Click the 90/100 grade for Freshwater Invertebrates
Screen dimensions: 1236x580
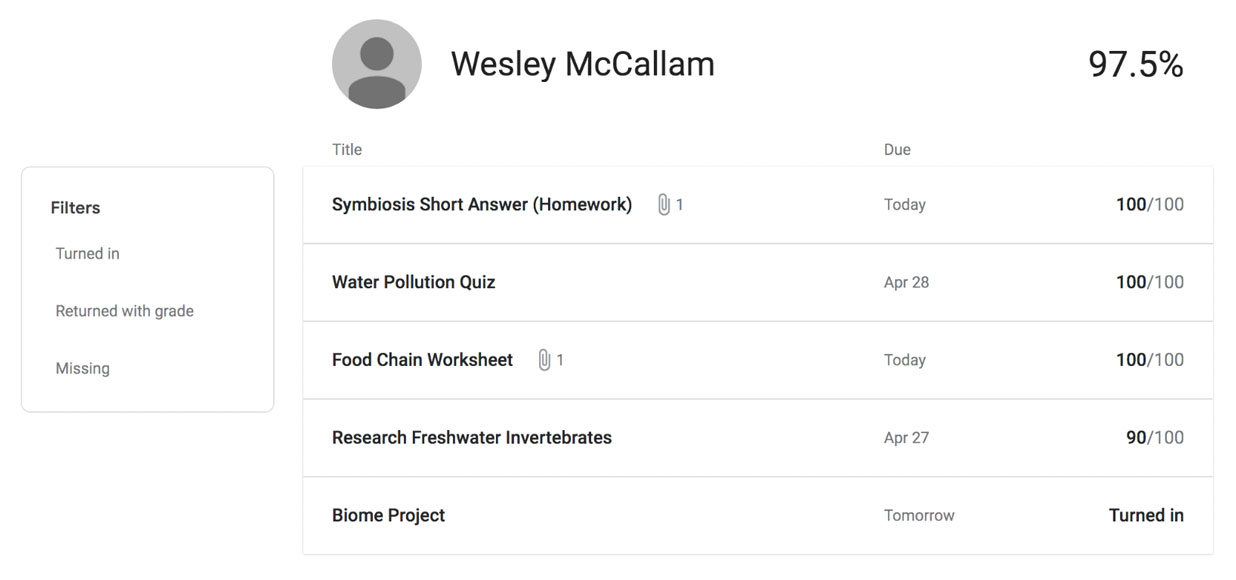click(x=1154, y=438)
